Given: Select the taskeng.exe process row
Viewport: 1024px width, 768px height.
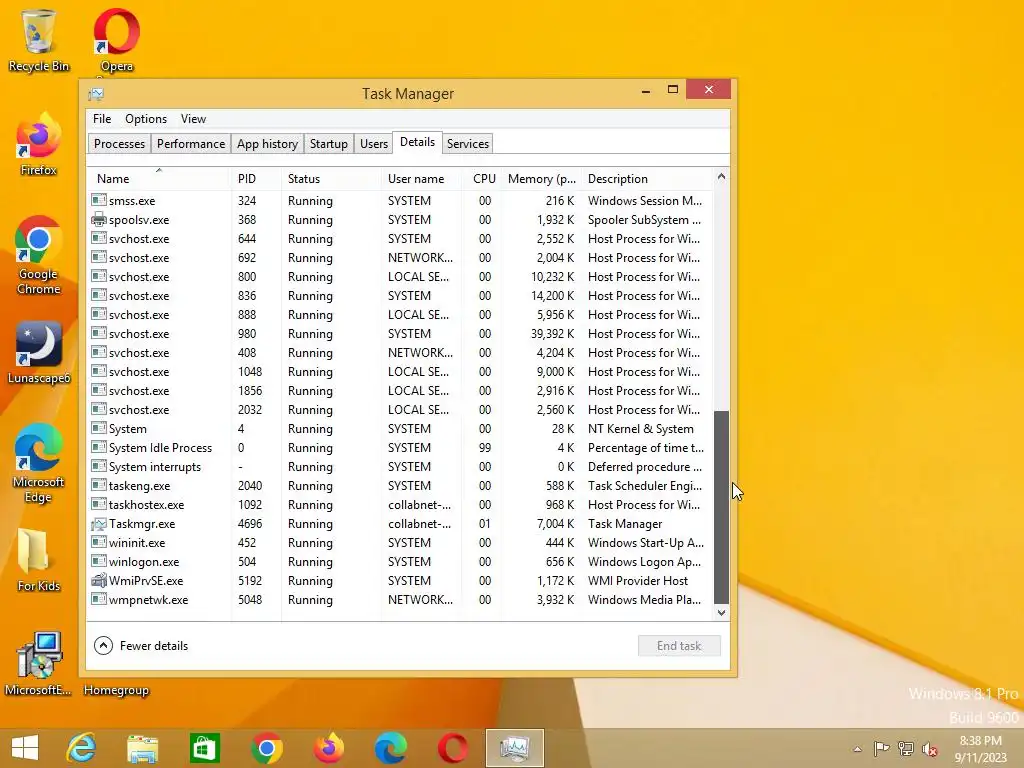Looking at the screenshot, I should (x=400, y=485).
